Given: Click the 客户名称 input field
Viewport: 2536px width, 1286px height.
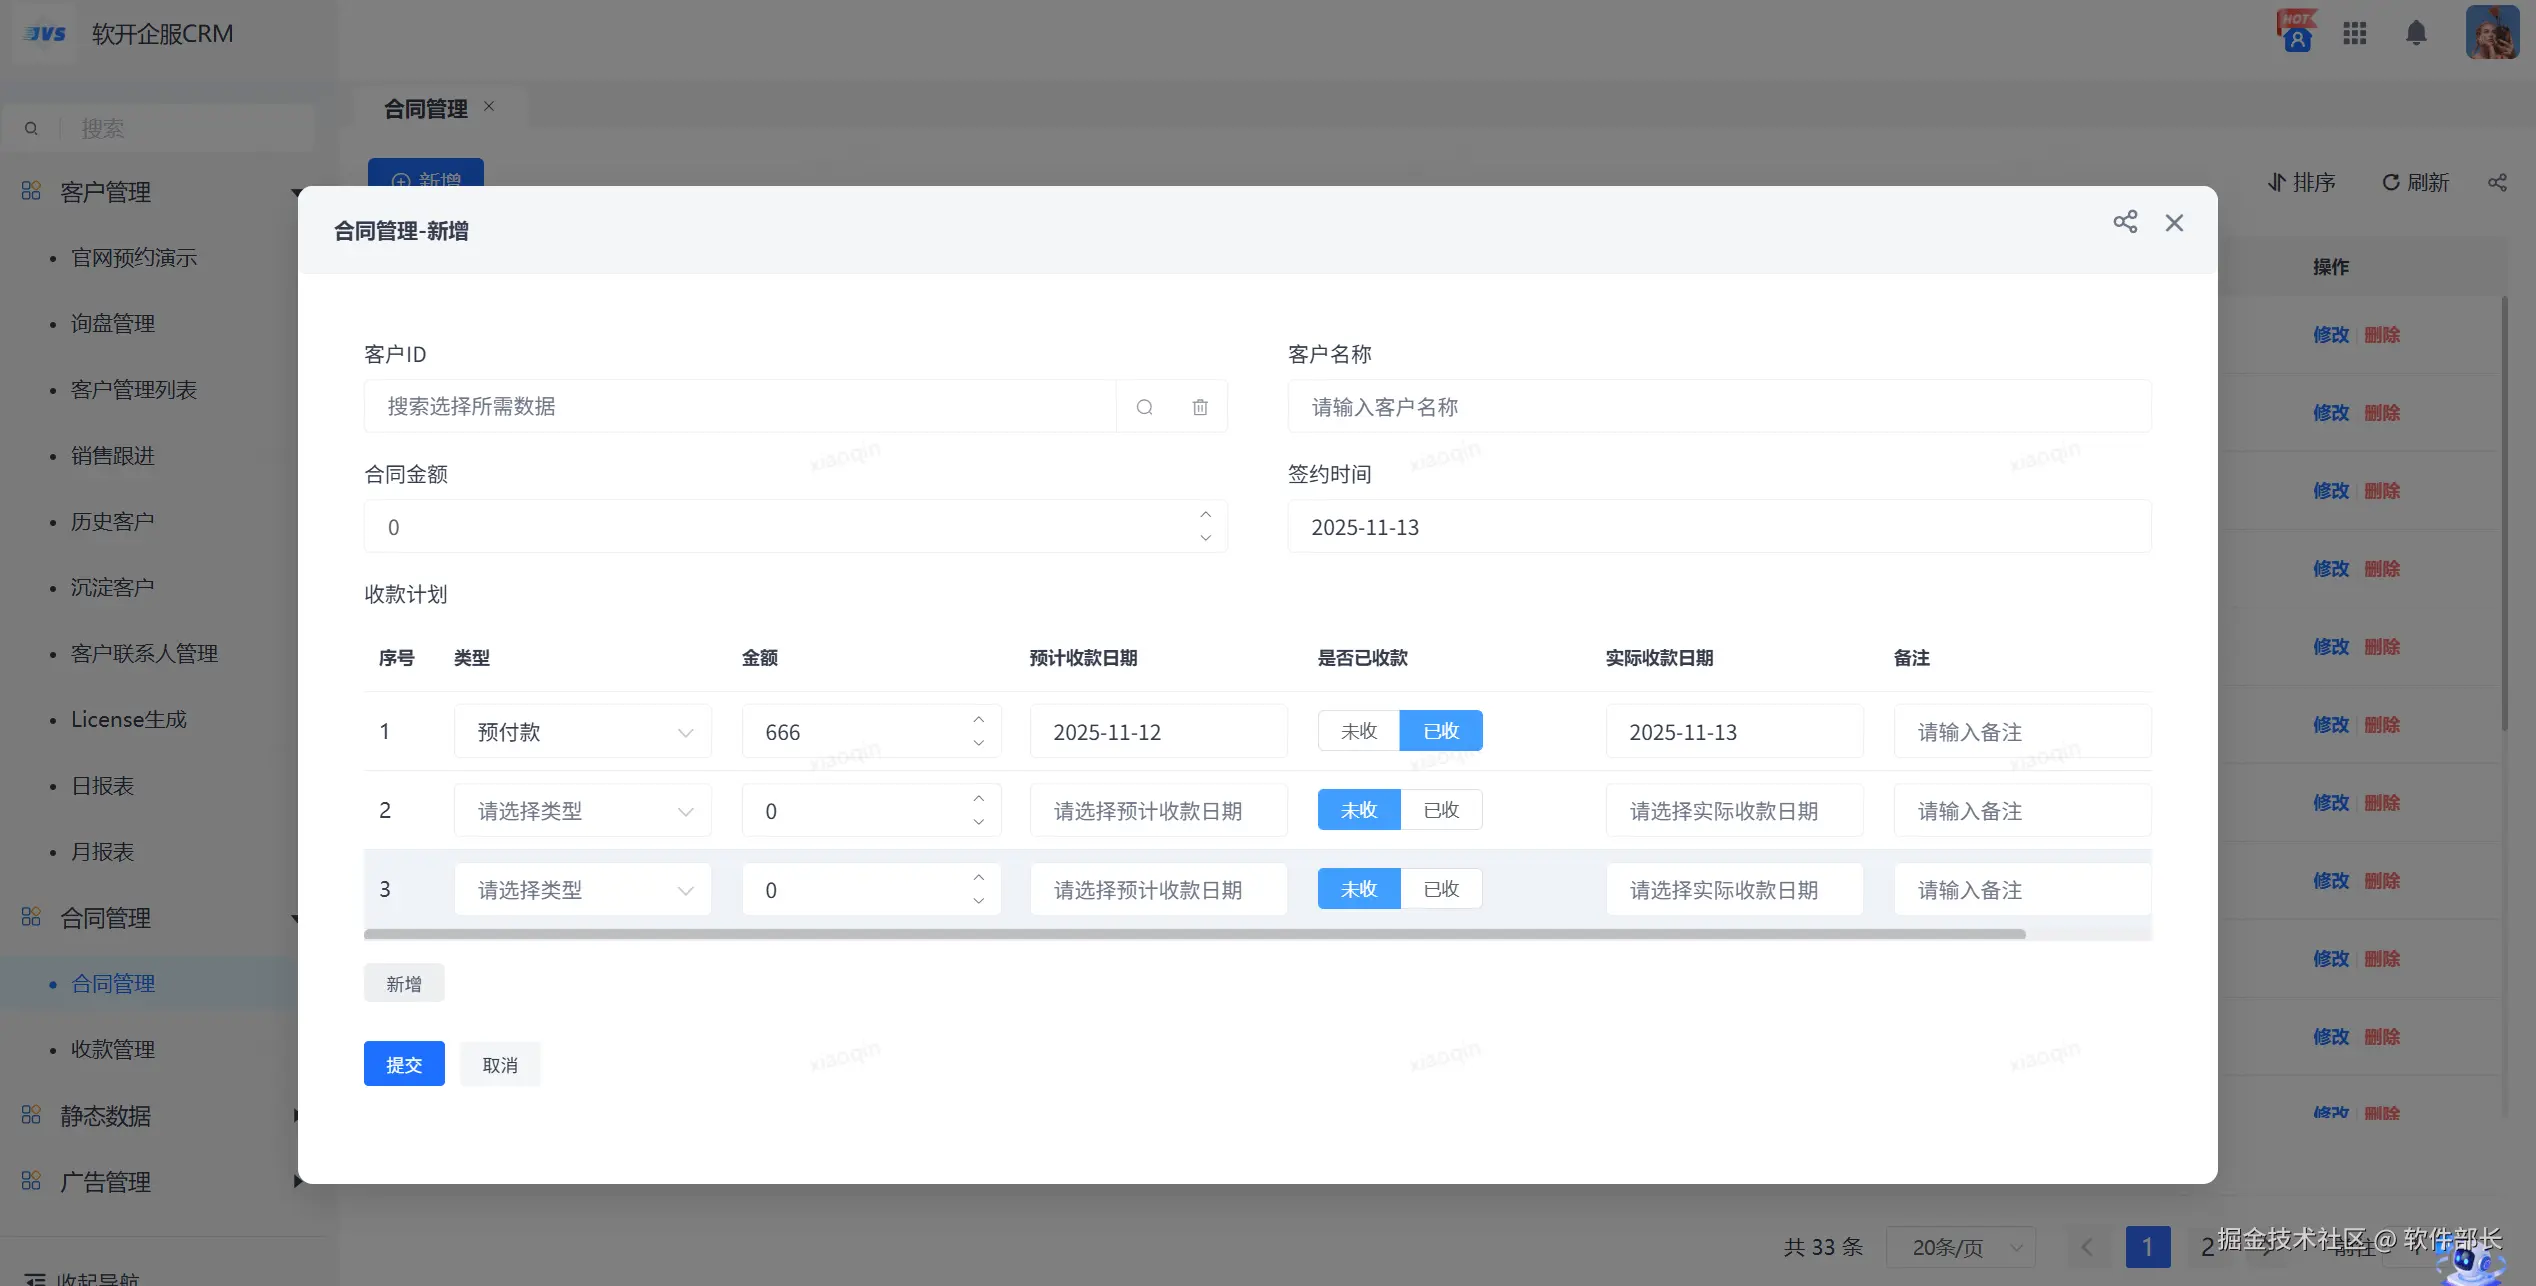Looking at the screenshot, I should pos(1718,407).
